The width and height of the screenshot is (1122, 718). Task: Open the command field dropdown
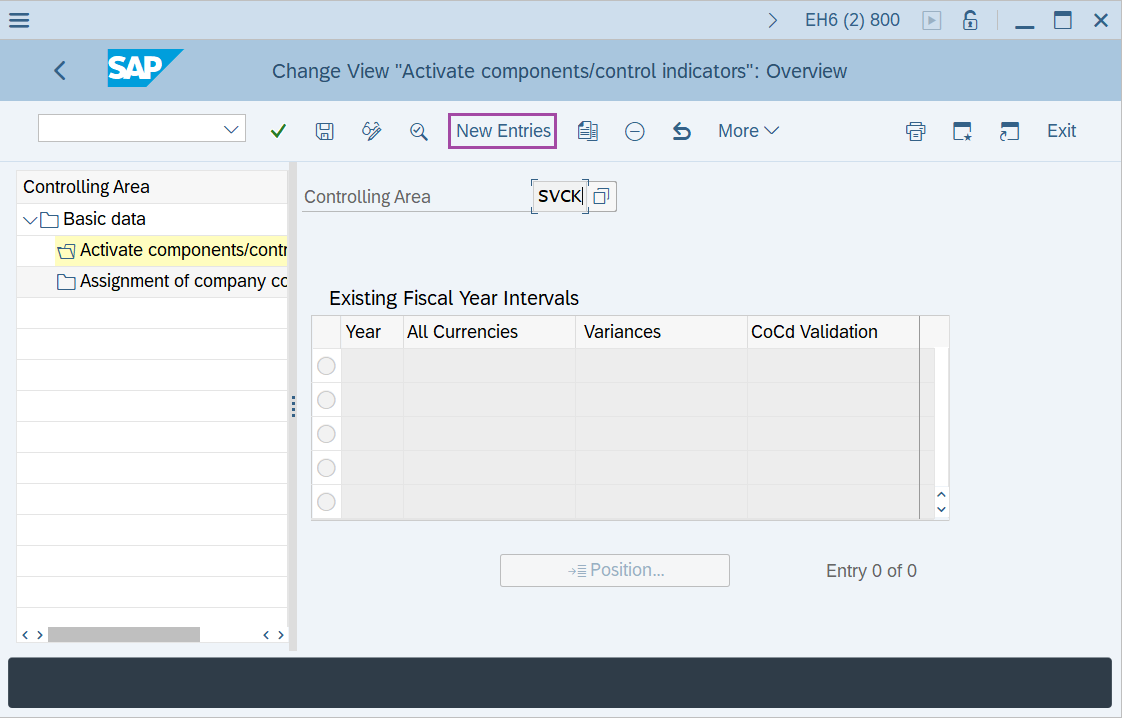(232, 129)
